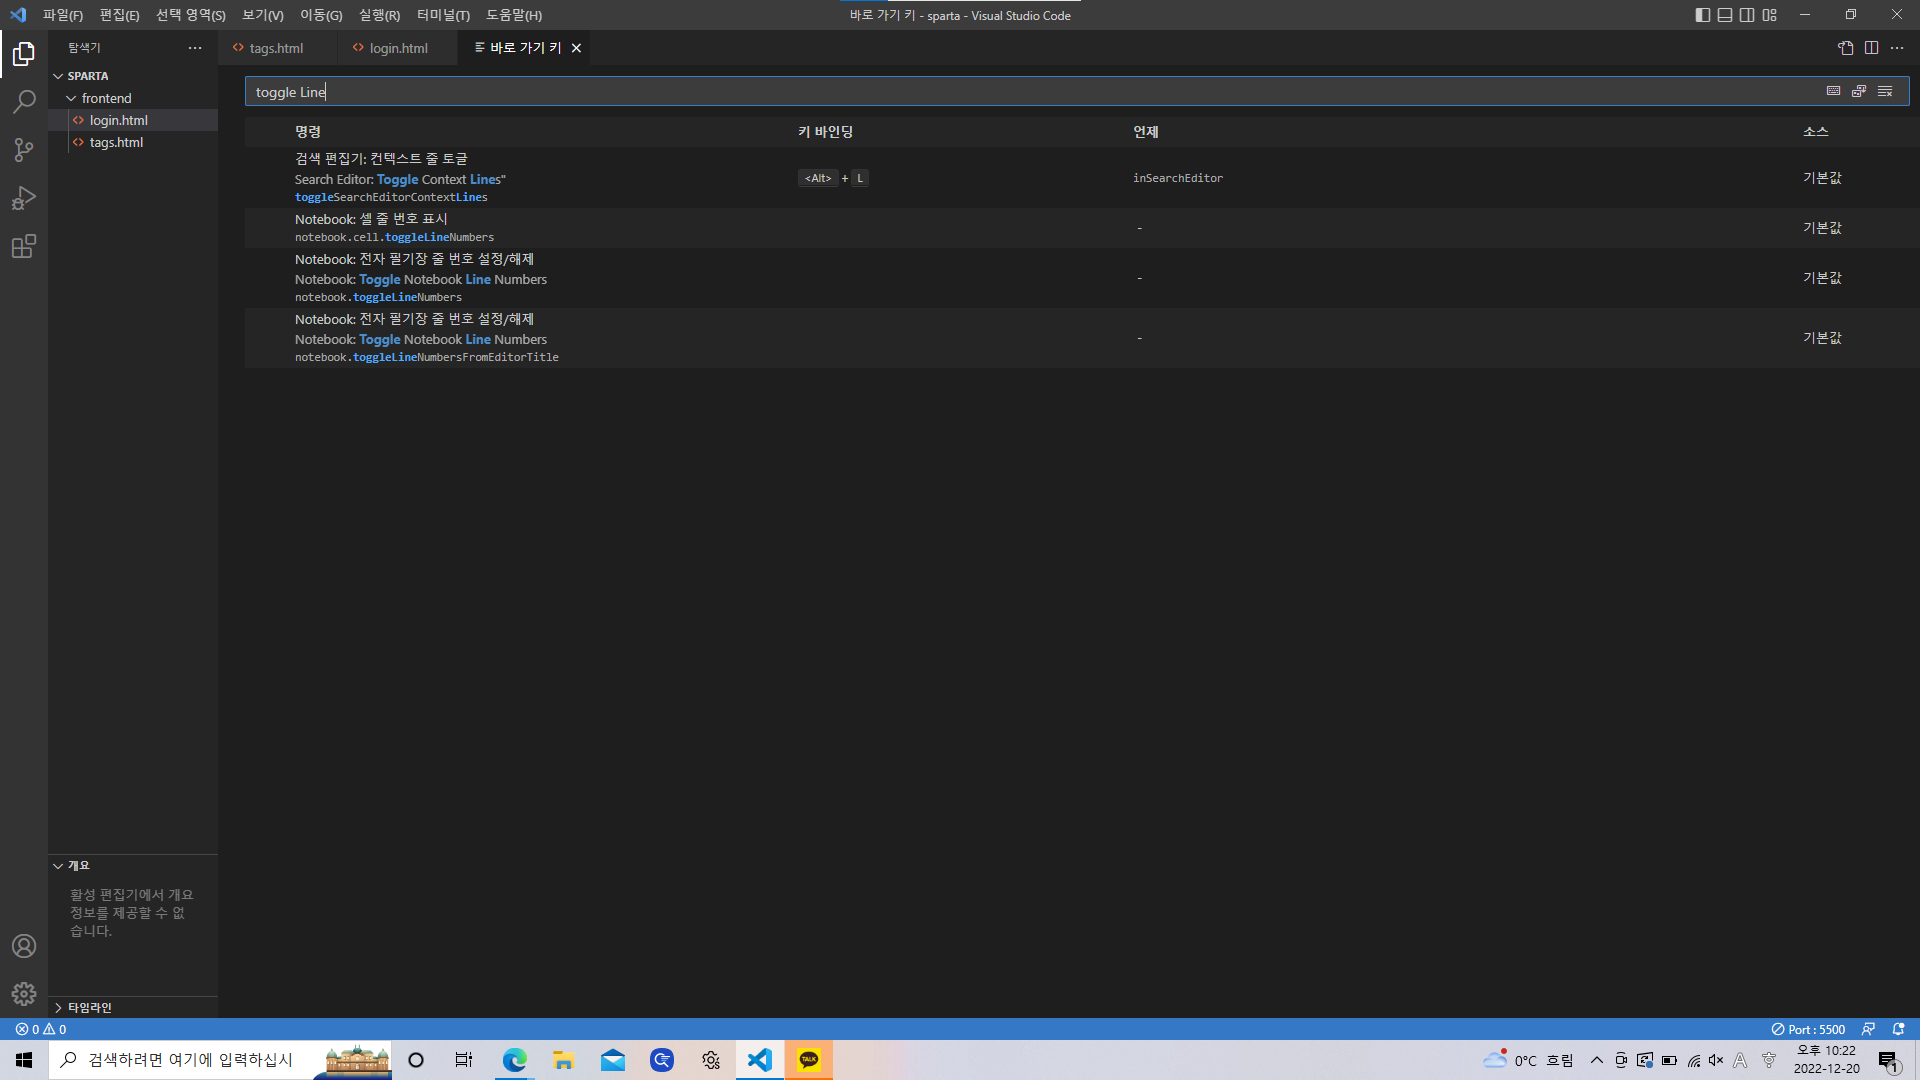Select the Toggle Context Lines keybinding row
The width and height of the screenshot is (1920, 1080).
point(1082,178)
